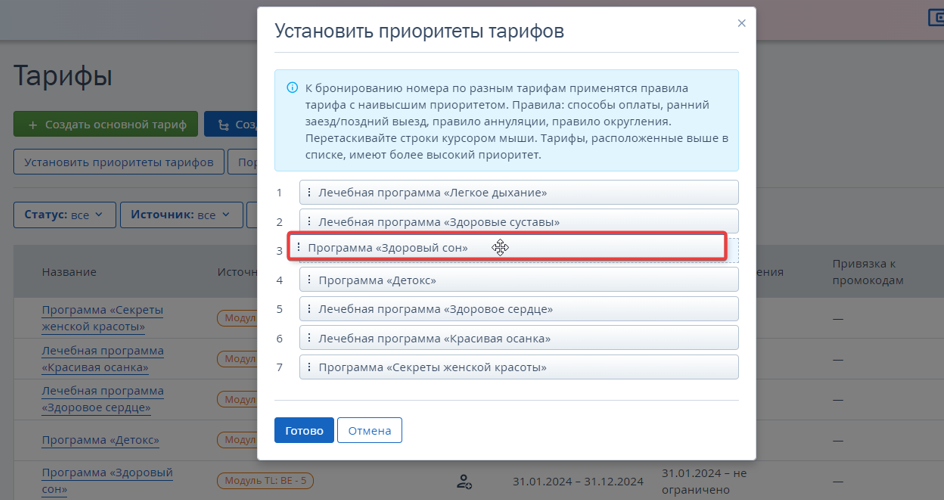Click Установить приоритеты тарифов button in background
This screenshot has width=944, height=500.
point(119,162)
